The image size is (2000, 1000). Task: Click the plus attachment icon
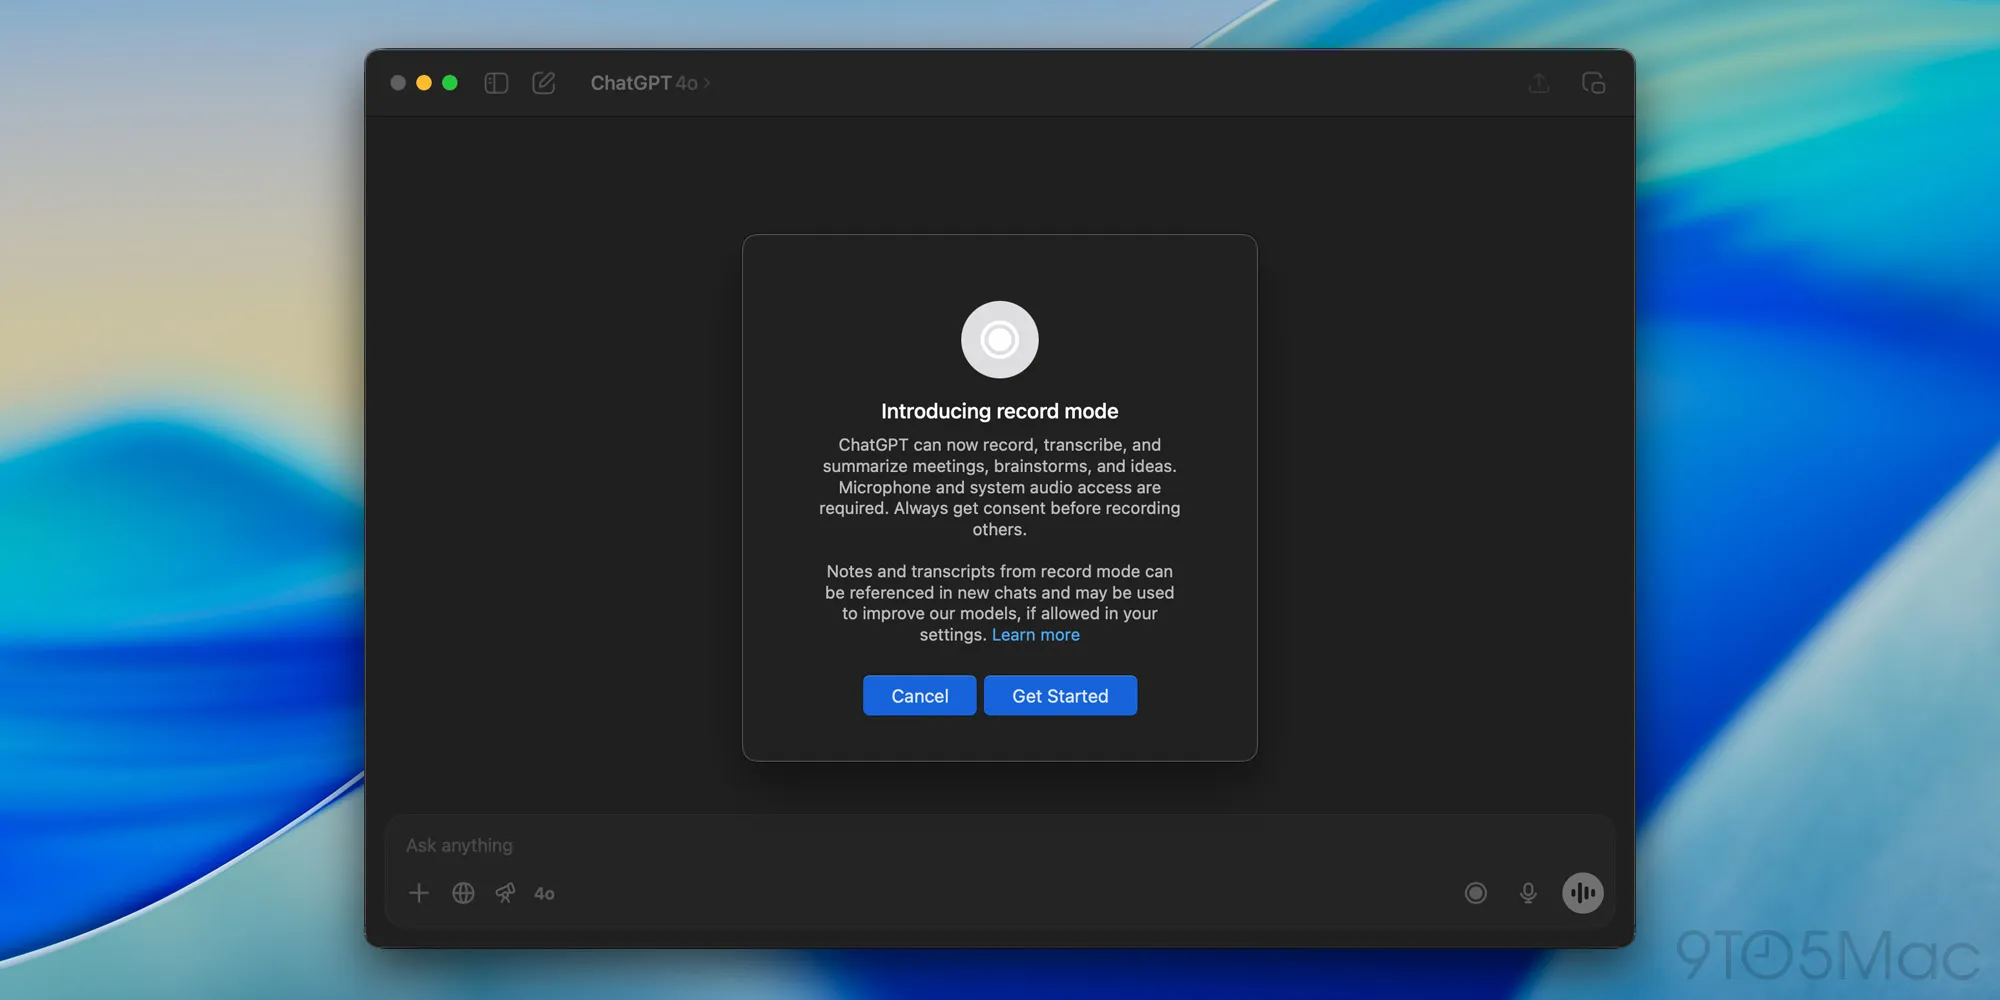(x=419, y=893)
